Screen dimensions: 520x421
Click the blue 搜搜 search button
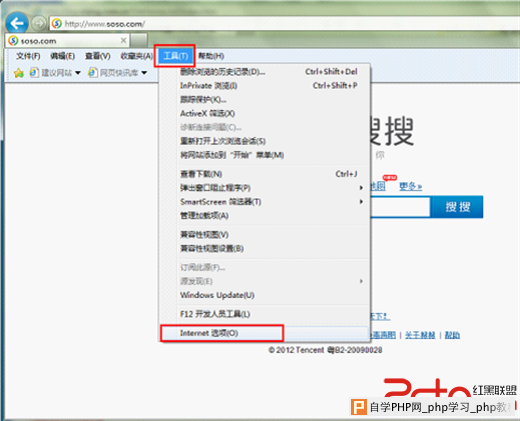tap(457, 207)
